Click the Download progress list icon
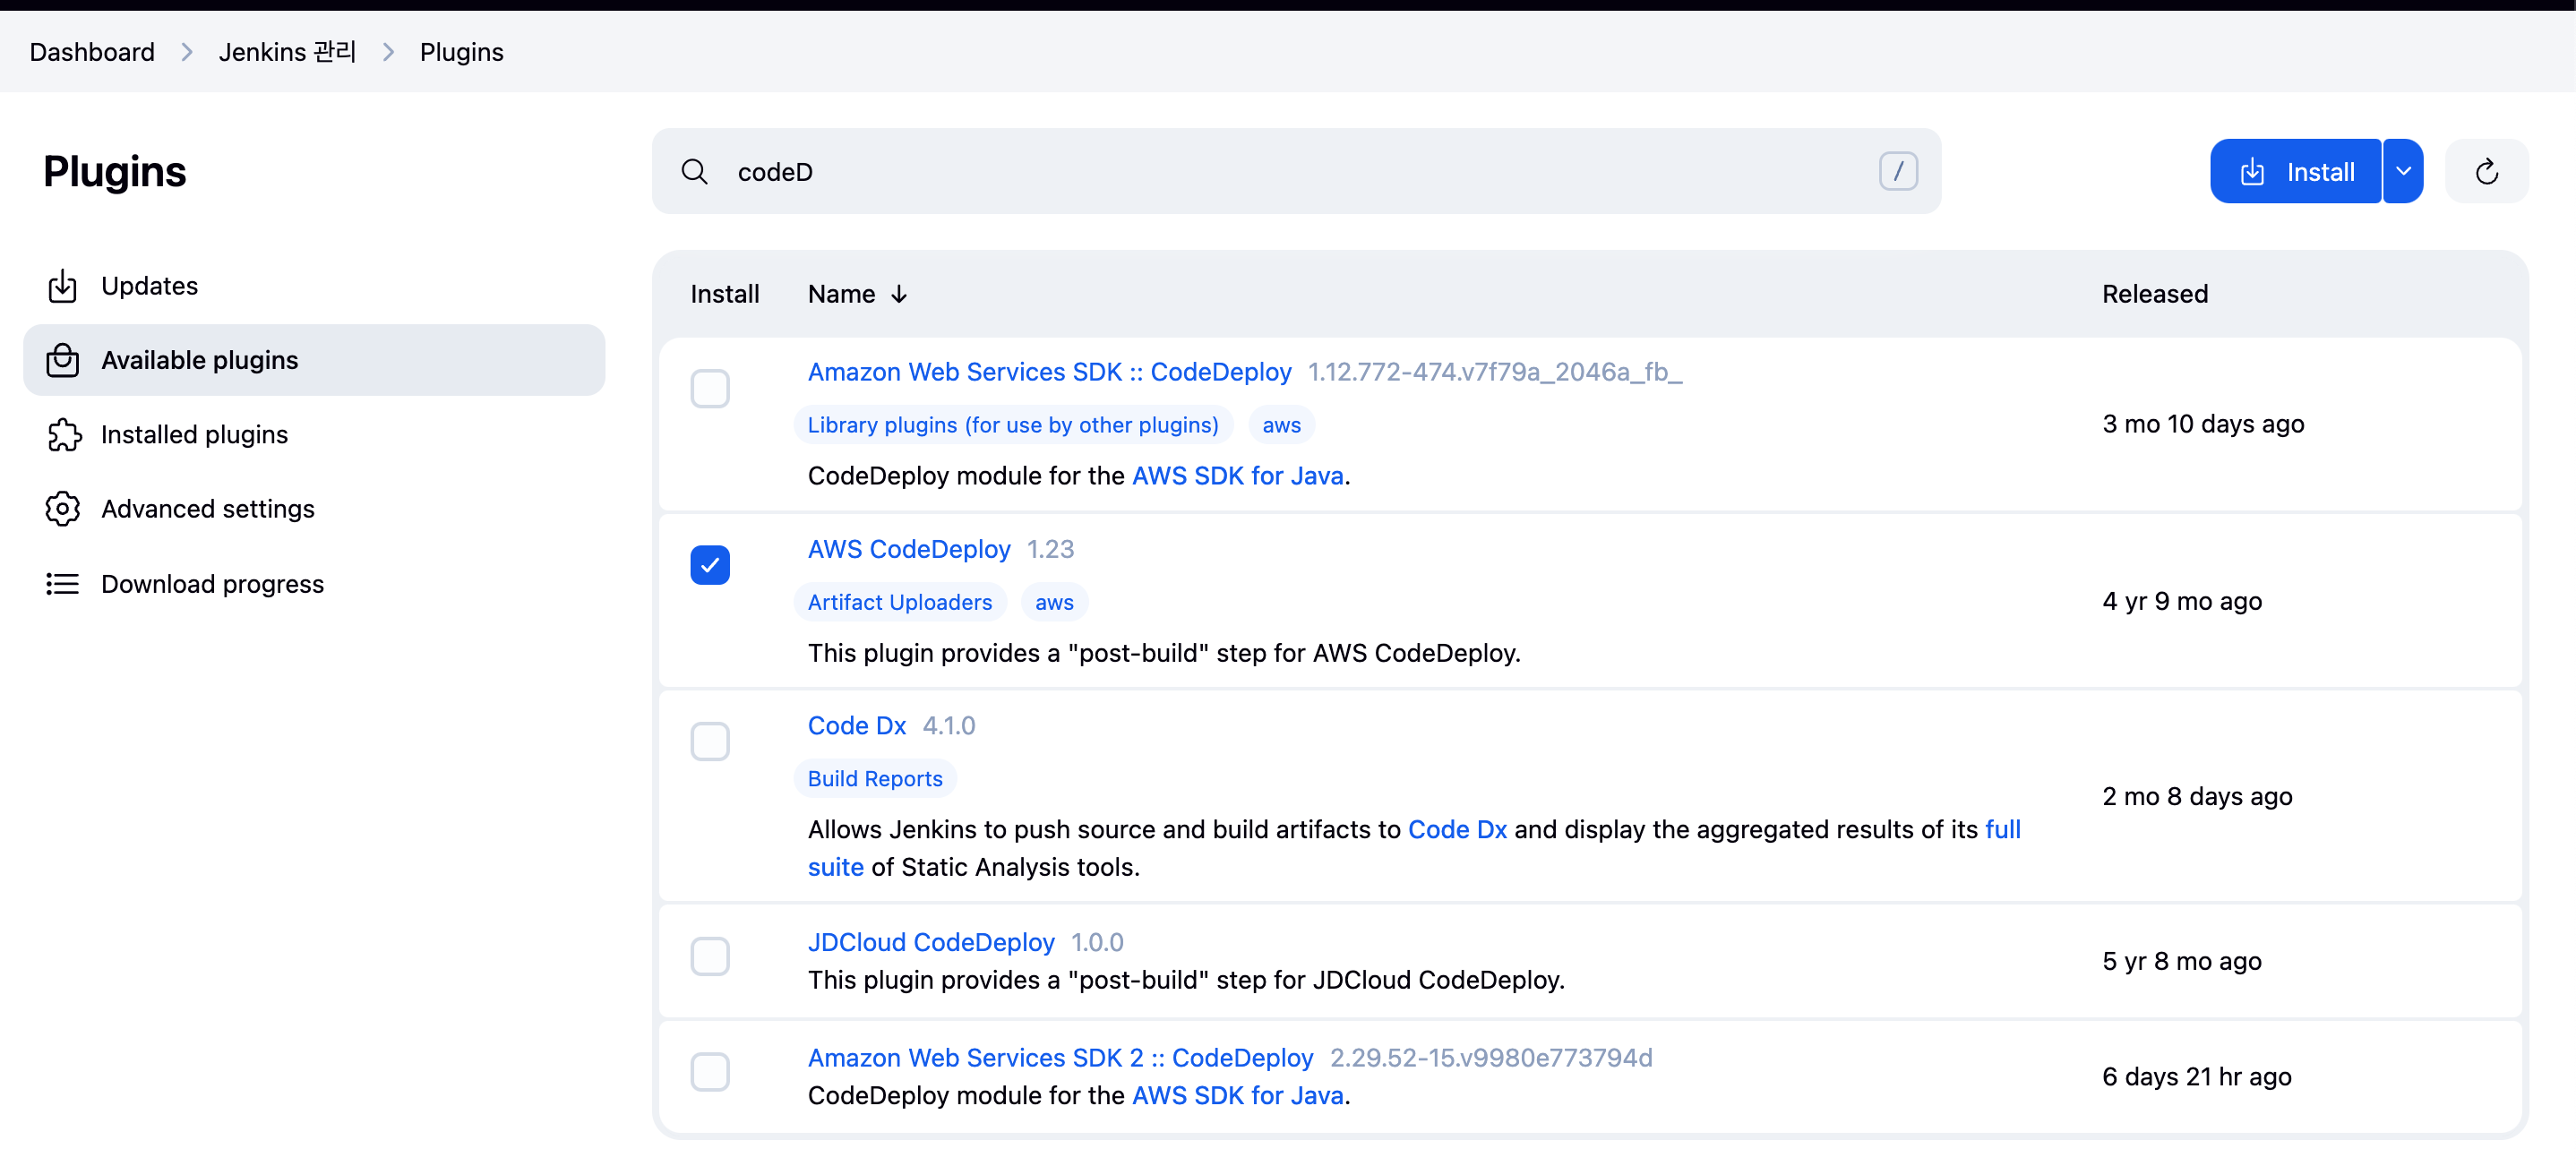 (62, 584)
